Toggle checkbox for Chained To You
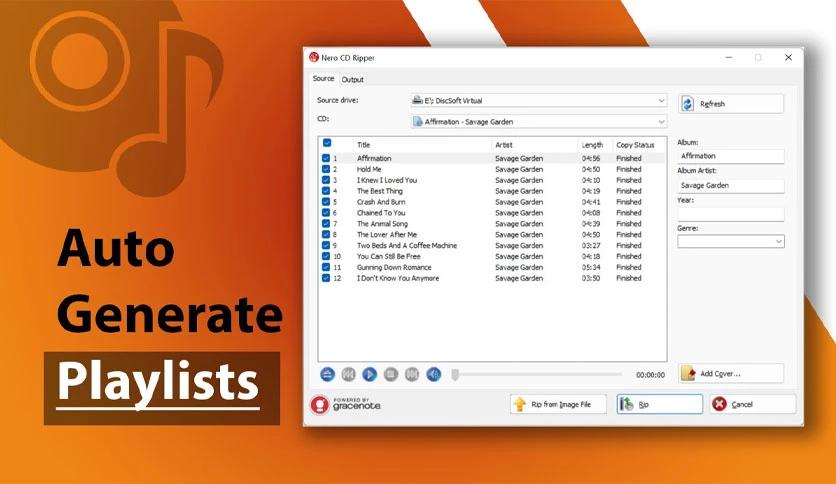The image size is (836, 484). [326, 213]
